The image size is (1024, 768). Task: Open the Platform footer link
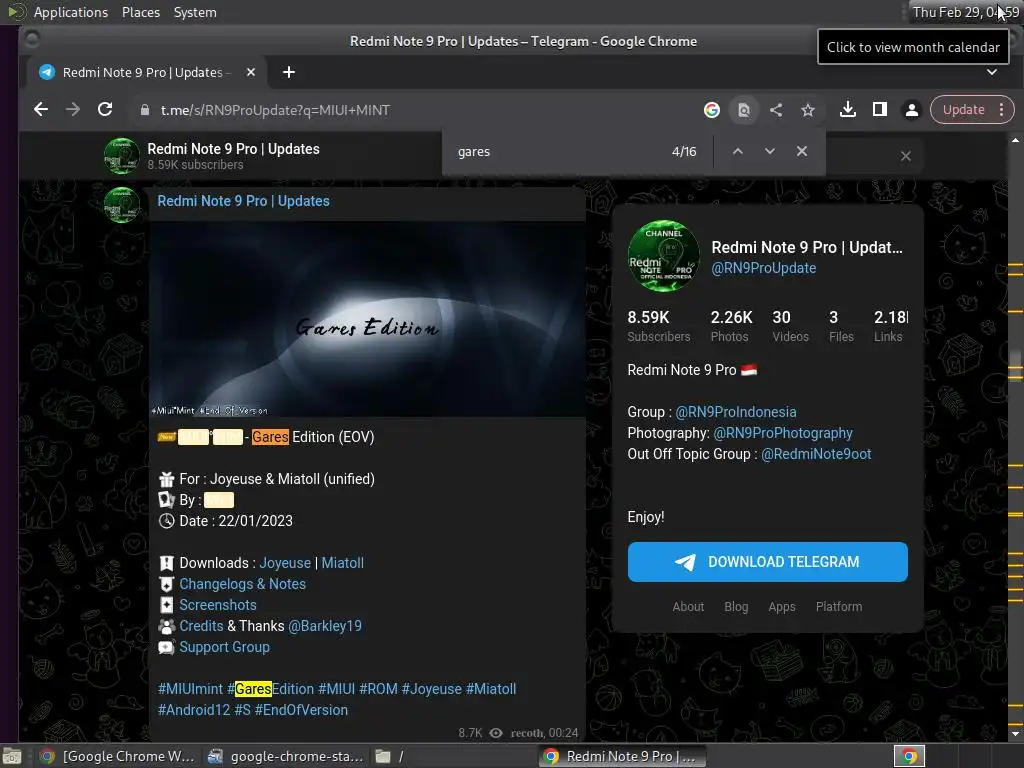click(839, 607)
